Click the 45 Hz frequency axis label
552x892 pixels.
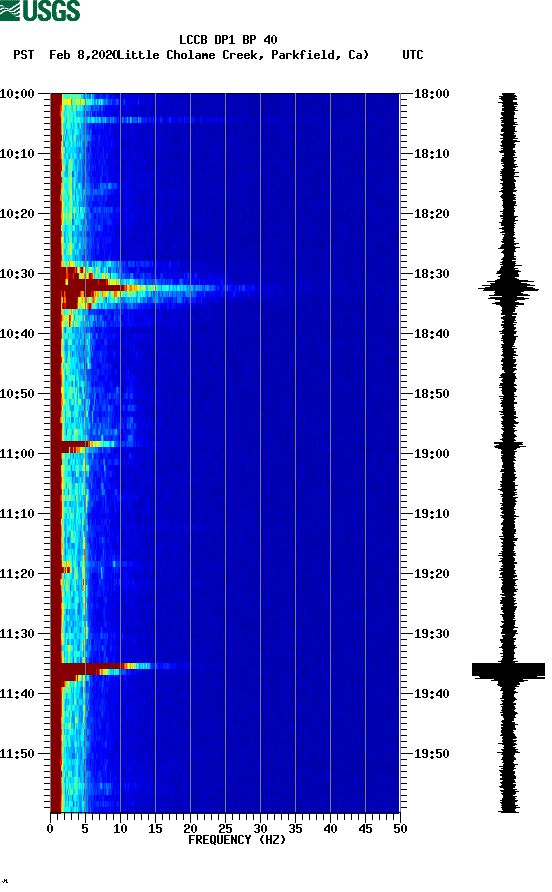point(365,829)
